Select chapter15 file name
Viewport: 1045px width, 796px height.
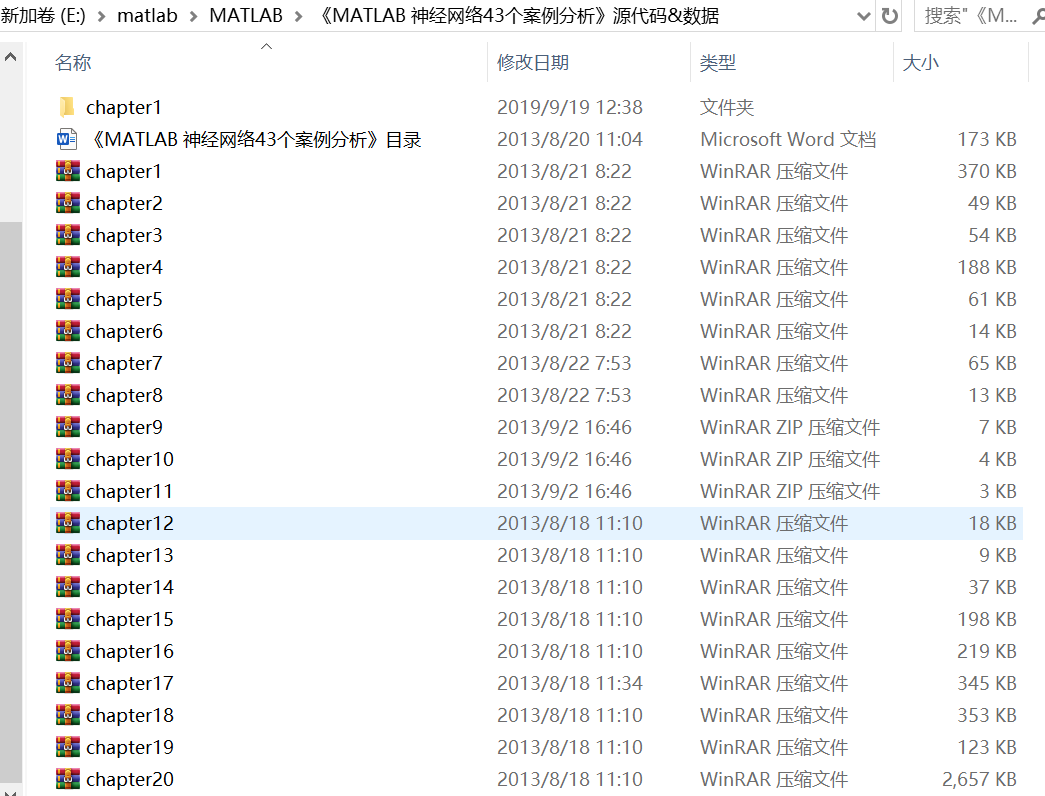tap(130, 619)
